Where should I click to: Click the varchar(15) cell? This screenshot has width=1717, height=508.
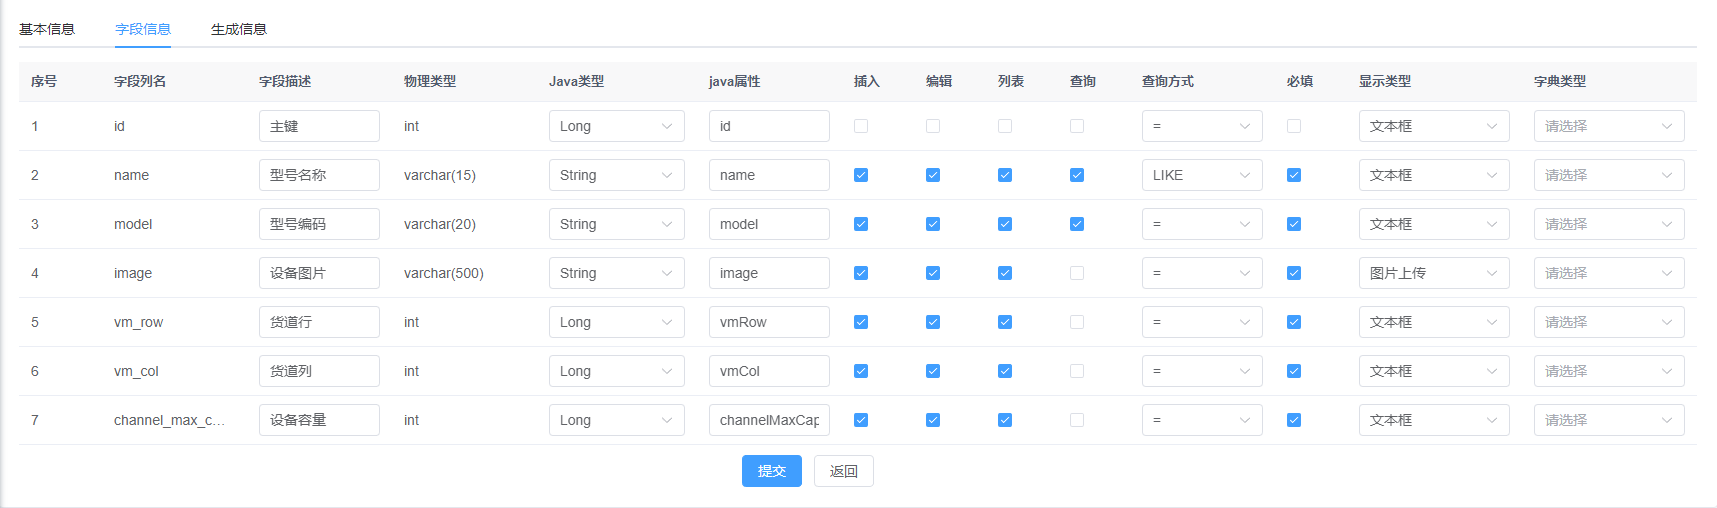(x=440, y=175)
